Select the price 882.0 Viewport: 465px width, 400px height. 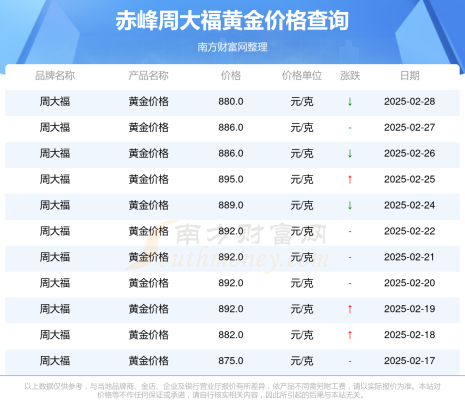(x=231, y=335)
